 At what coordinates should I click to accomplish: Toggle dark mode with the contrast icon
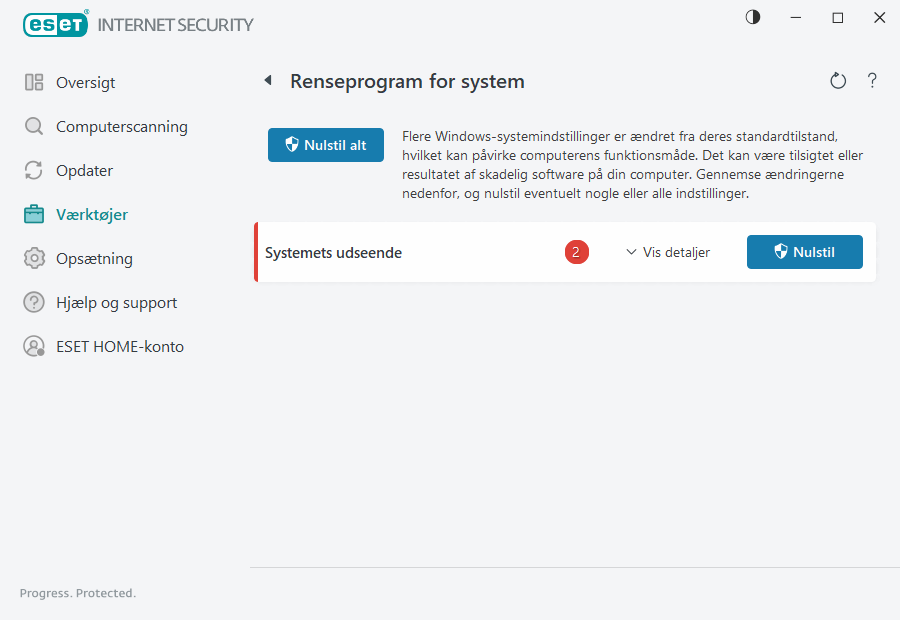pyautogui.click(x=752, y=17)
